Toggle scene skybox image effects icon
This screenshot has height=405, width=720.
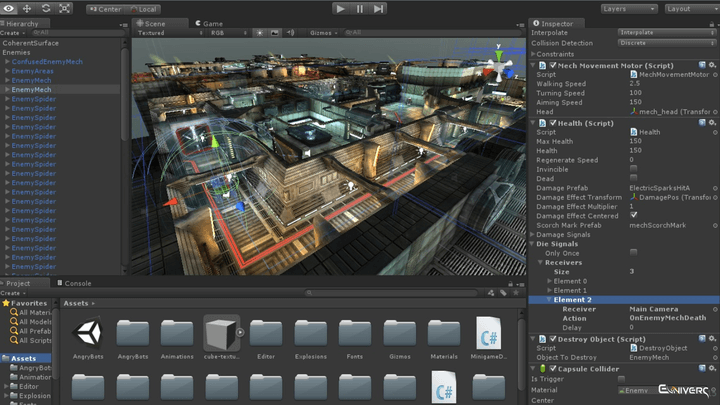pos(275,33)
